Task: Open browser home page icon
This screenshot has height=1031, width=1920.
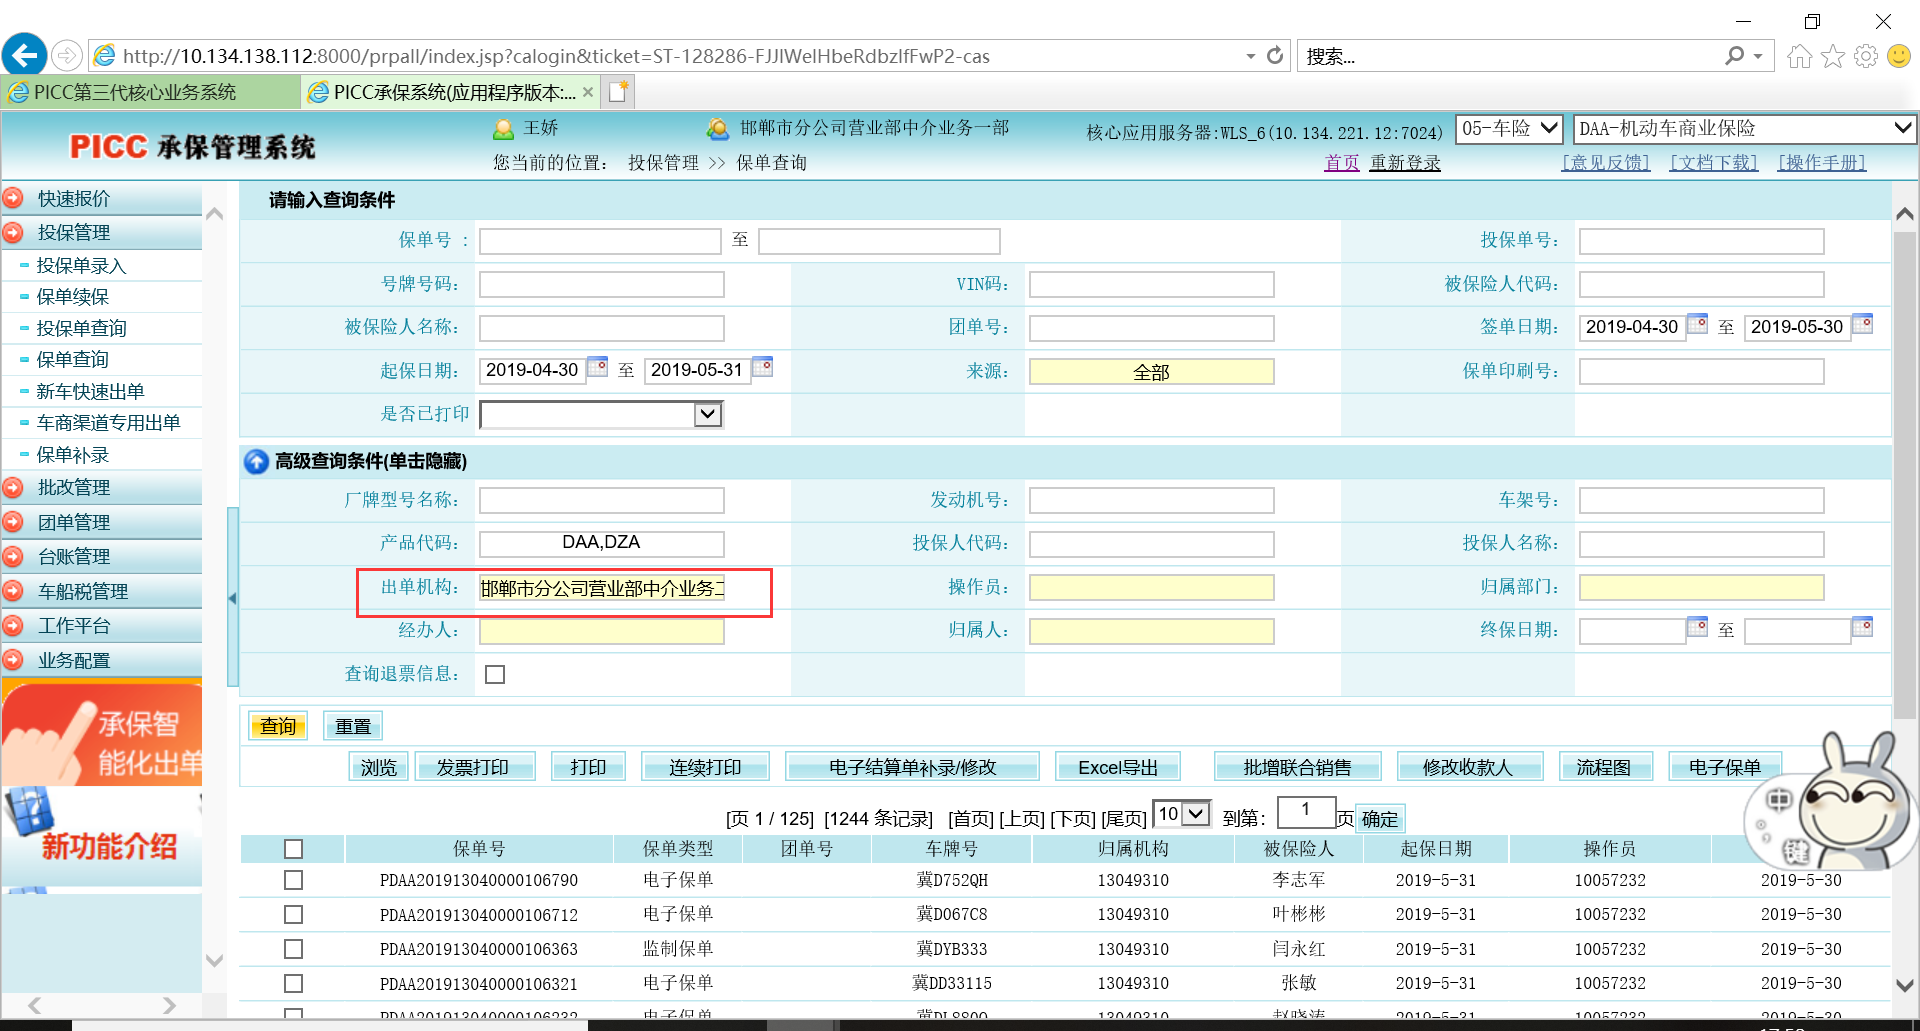Action: [x=1799, y=57]
